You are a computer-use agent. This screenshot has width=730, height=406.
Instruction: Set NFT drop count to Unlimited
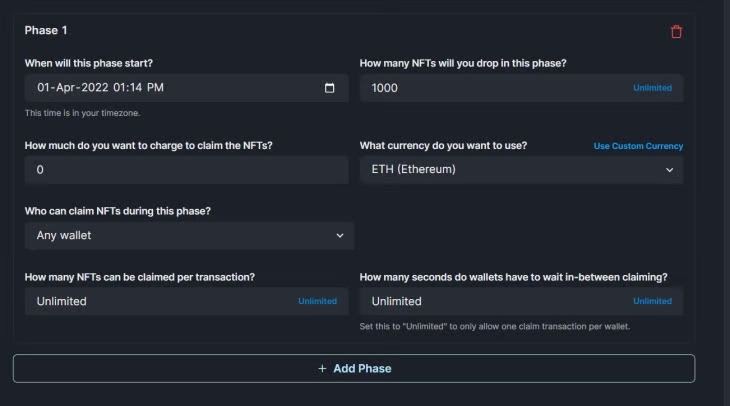tap(652, 88)
